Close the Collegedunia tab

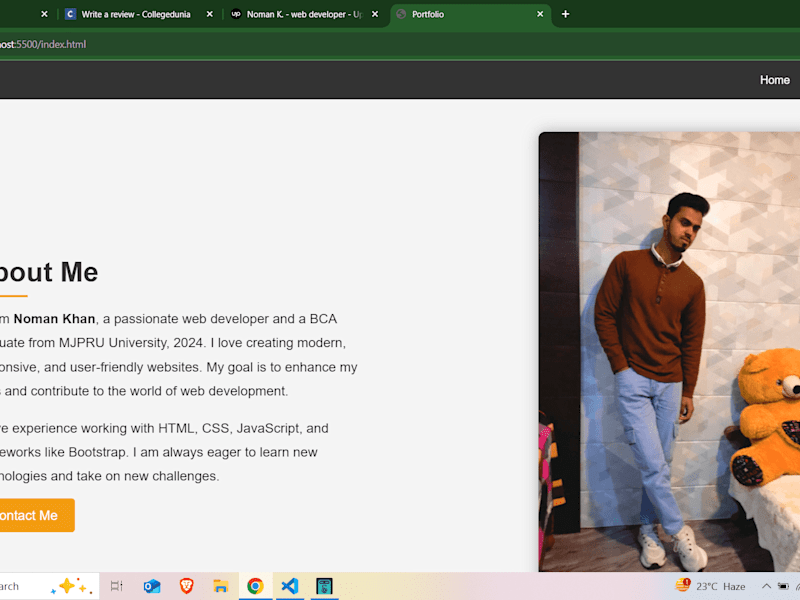click(210, 14)
